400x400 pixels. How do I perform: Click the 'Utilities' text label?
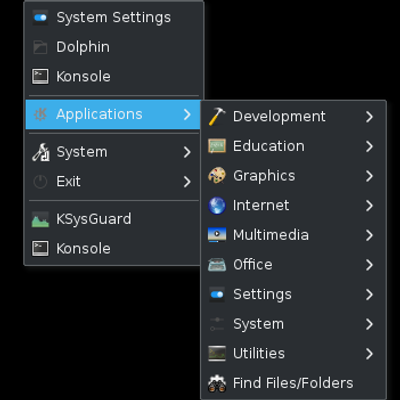(259, 353)
